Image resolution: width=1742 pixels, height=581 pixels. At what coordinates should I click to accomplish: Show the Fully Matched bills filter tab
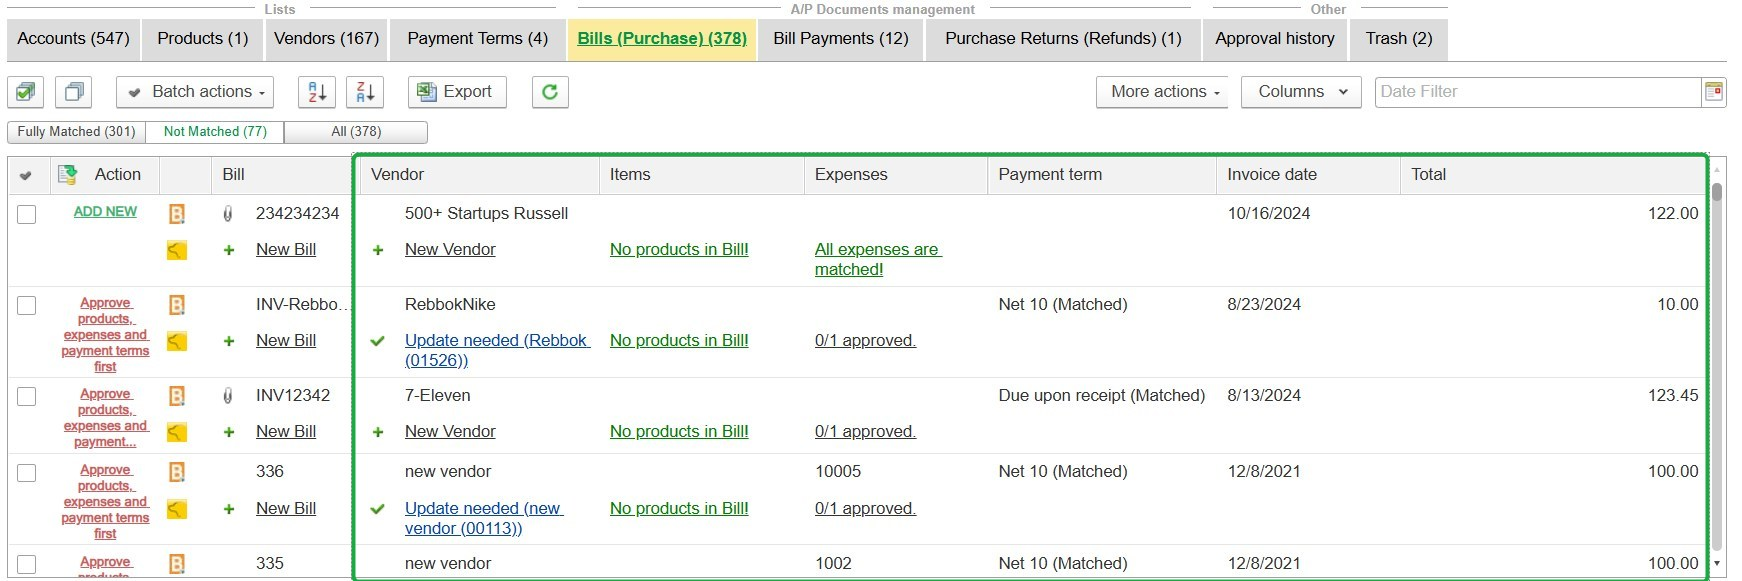pyautogui.click(x=76, y=132)
